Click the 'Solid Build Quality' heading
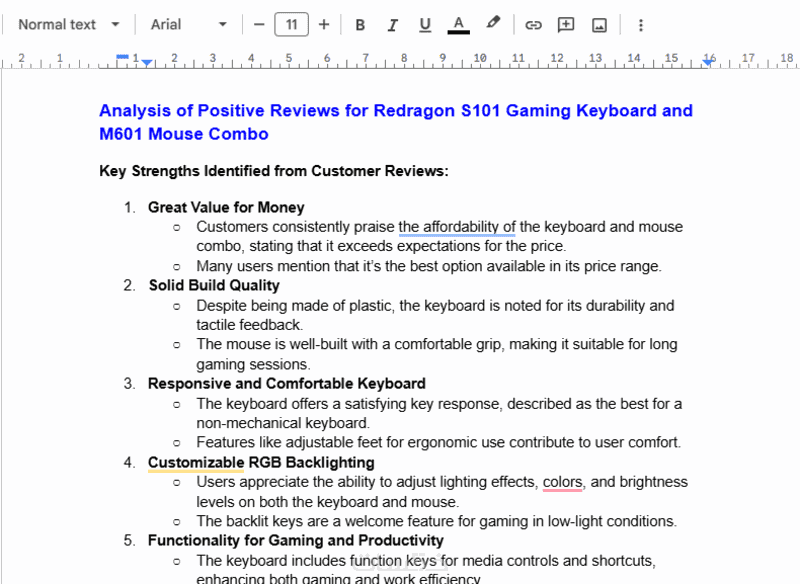This screenshot has height=584, width=800. point(214,285)
